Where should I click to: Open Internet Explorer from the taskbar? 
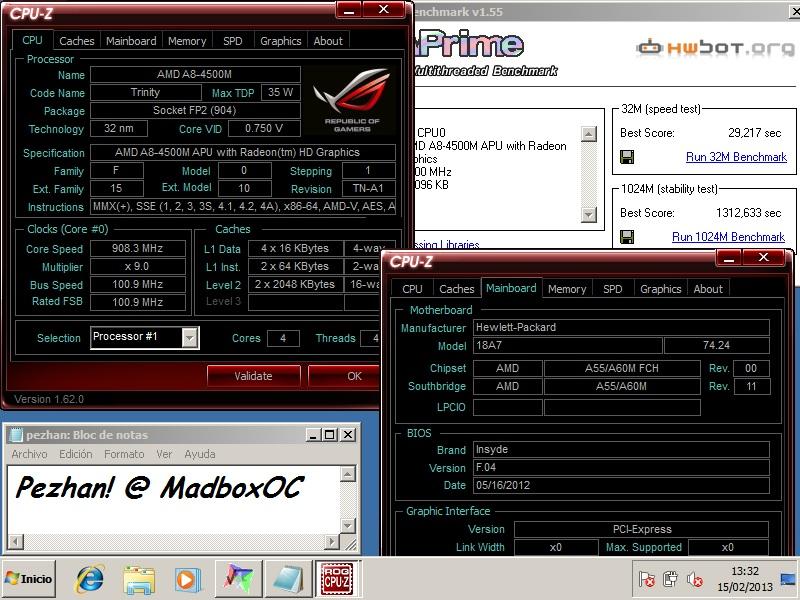point(89,579)
